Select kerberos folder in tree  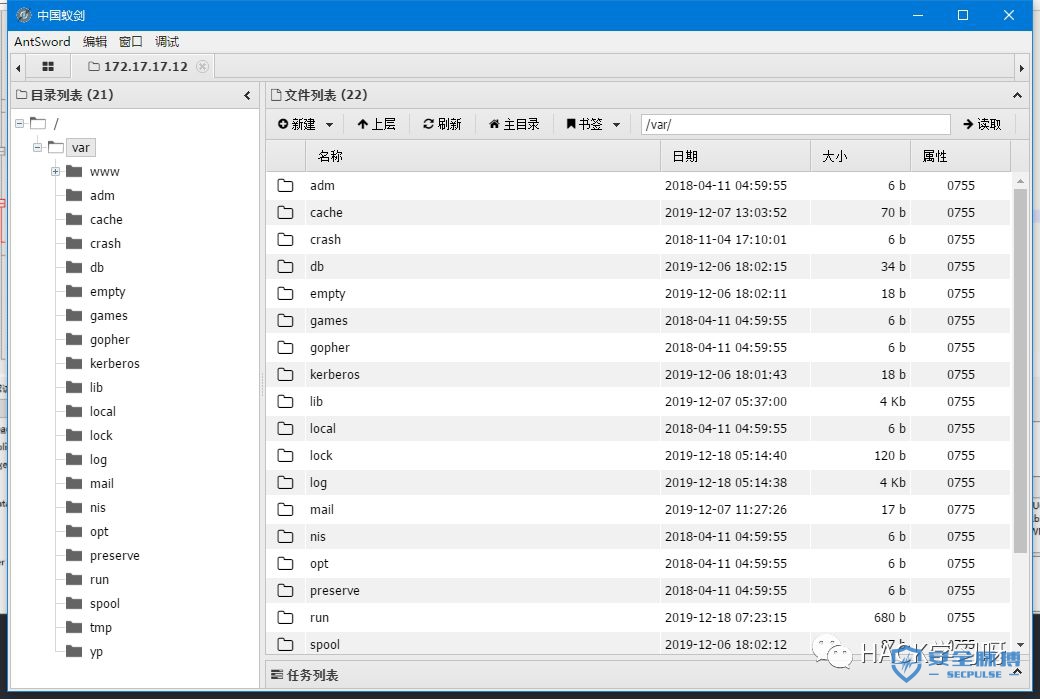tap(115, 363)
